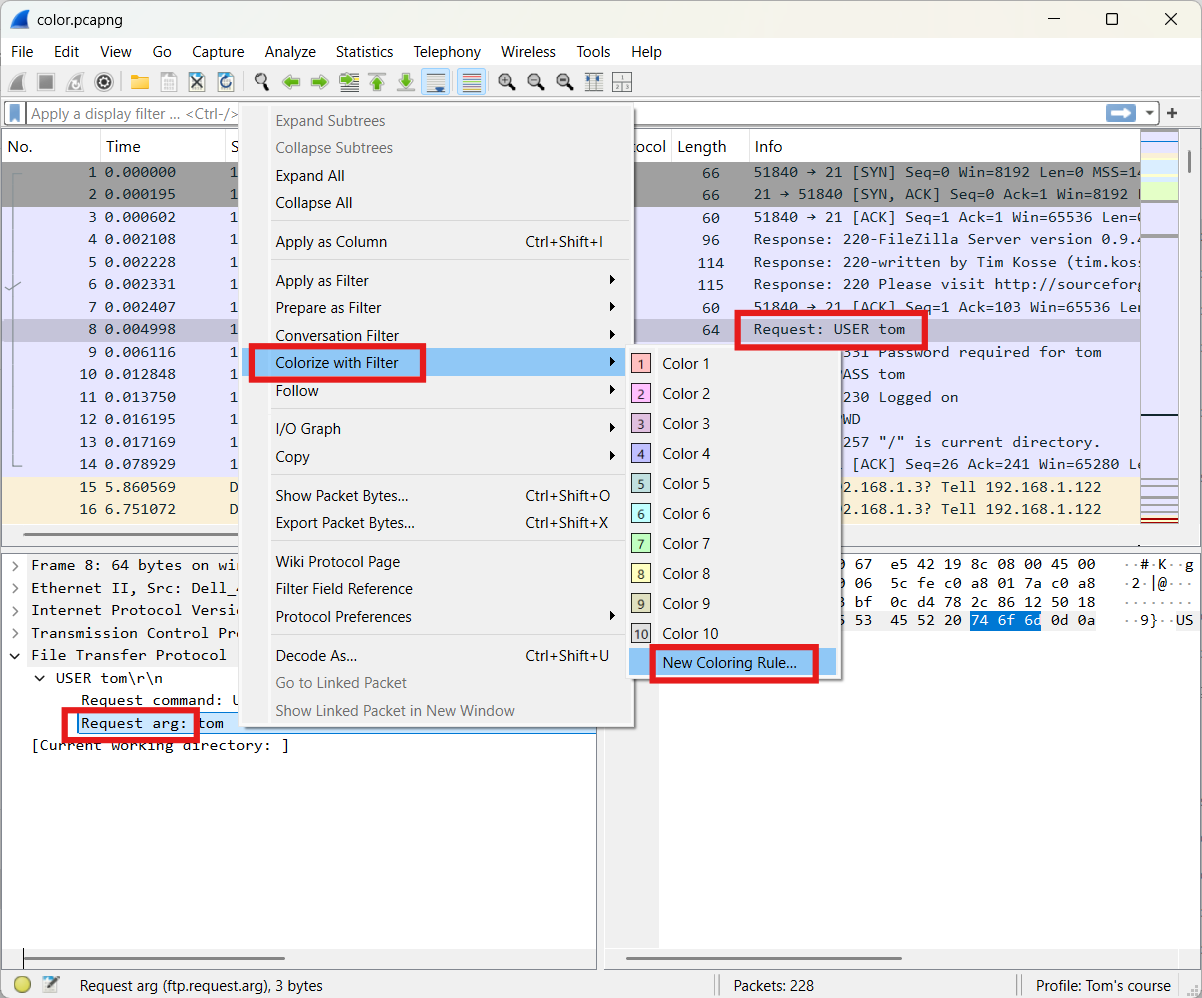
Task: Click the add filter plus button
Action: (1173, 113)
